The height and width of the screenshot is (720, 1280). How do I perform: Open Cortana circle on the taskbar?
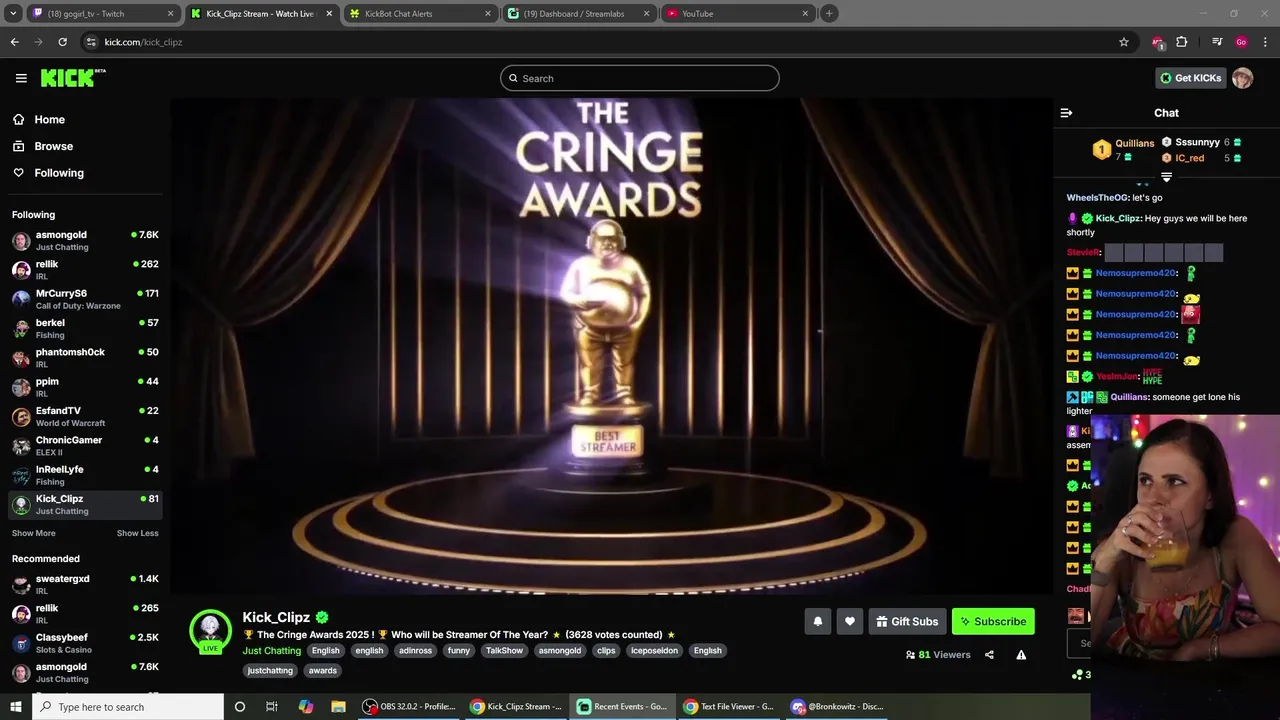239,707
